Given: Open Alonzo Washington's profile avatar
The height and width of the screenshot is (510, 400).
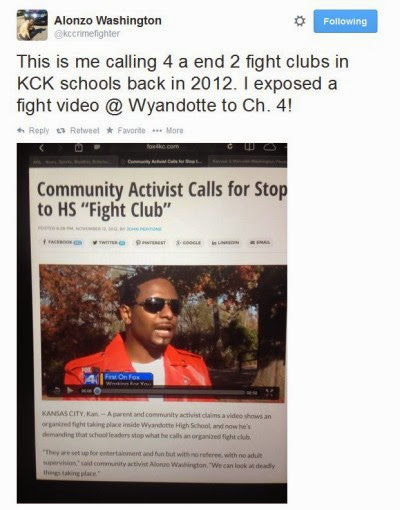Looking at the screenshot, I should pos(32,25).
